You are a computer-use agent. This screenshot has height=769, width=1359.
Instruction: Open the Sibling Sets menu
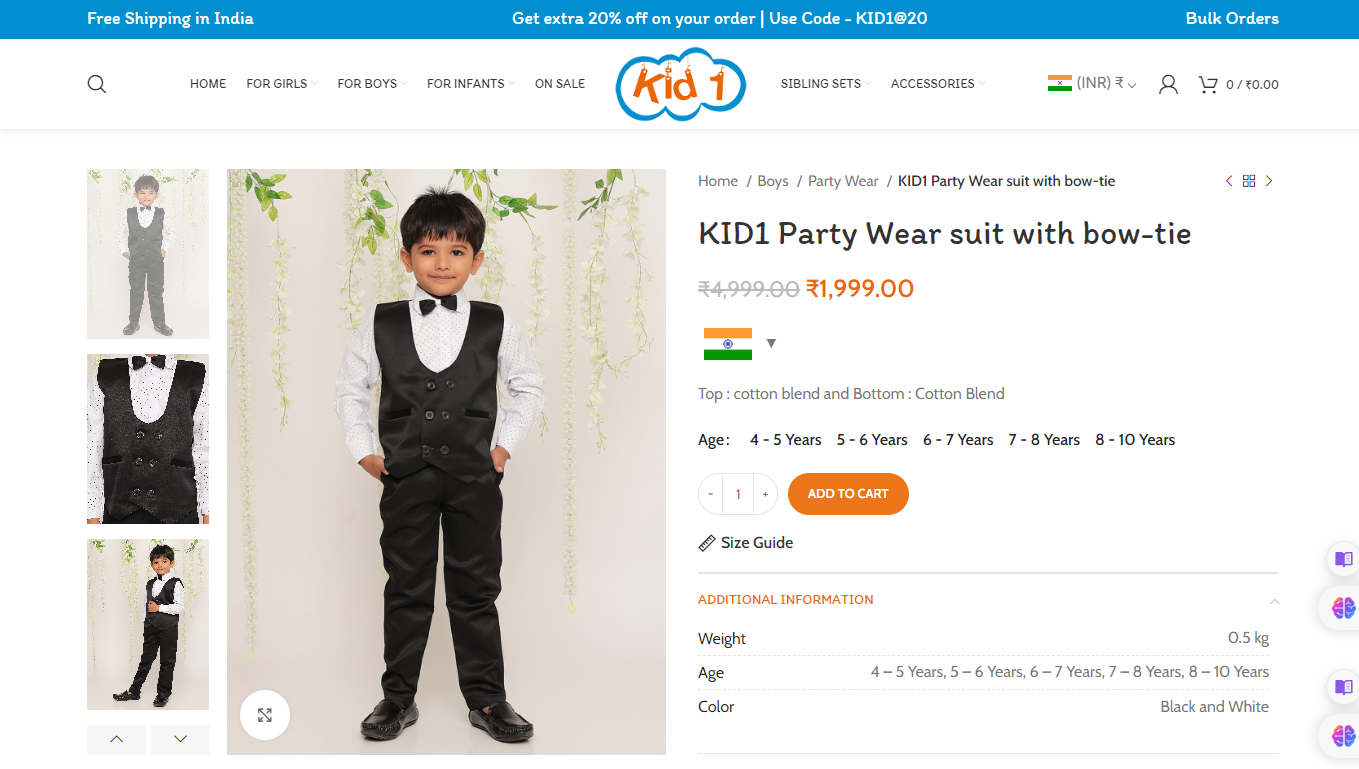[x=825, y=84]
